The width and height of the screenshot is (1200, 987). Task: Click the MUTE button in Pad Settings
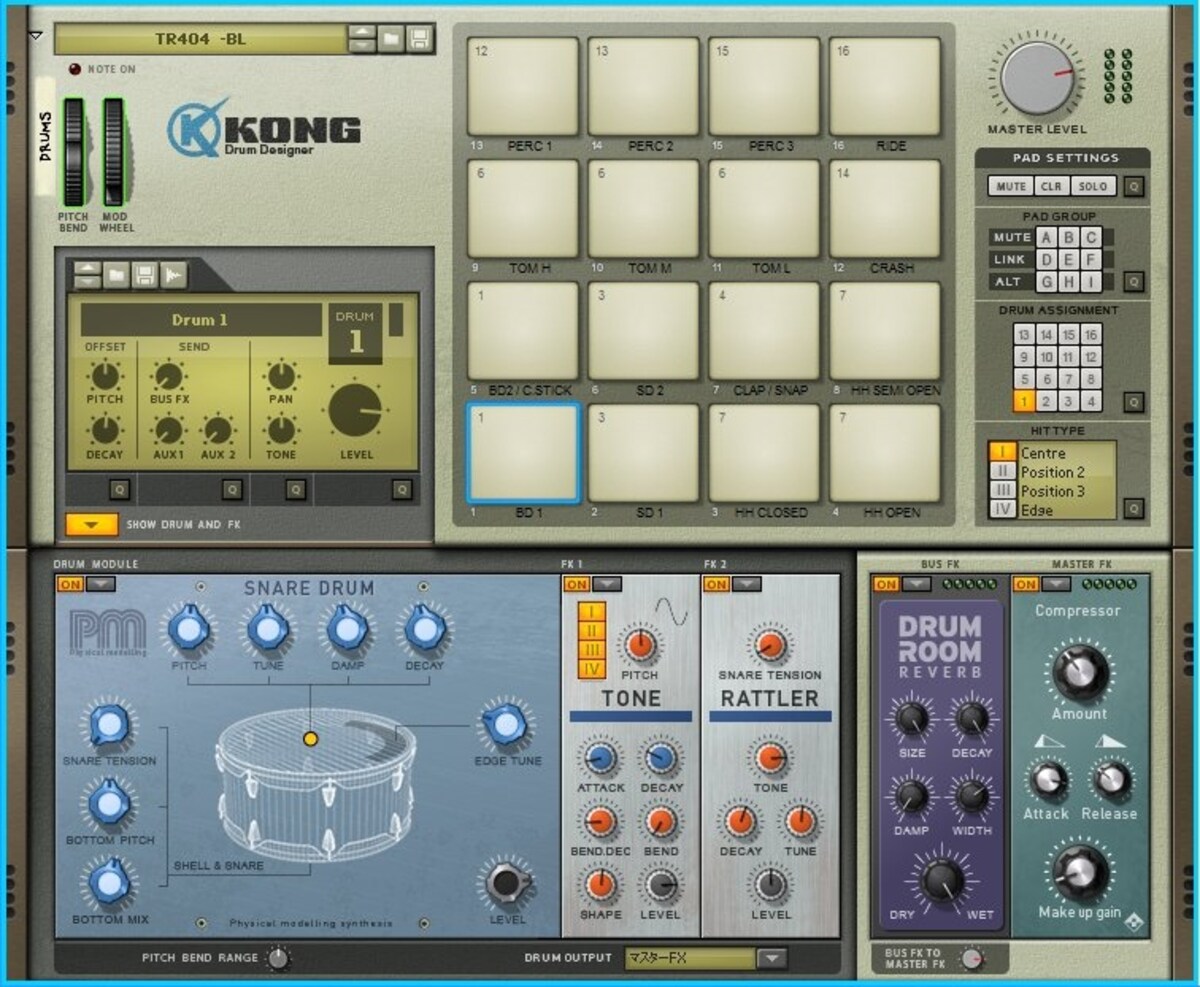tap(1011, 186)
